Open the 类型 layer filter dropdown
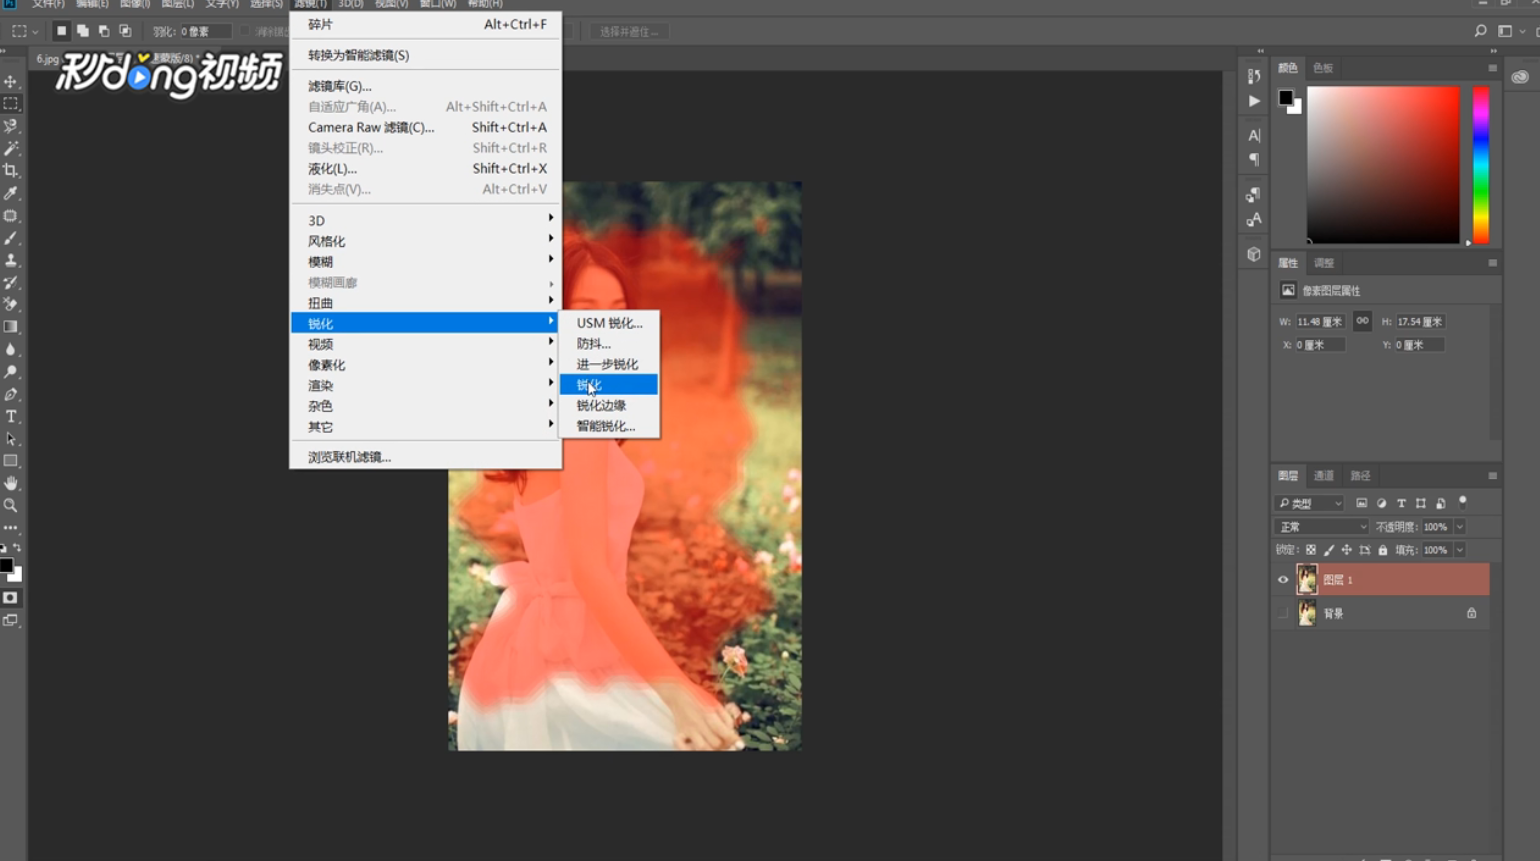Screen dimensions: 1540x861 click(x=1310, y=503)
